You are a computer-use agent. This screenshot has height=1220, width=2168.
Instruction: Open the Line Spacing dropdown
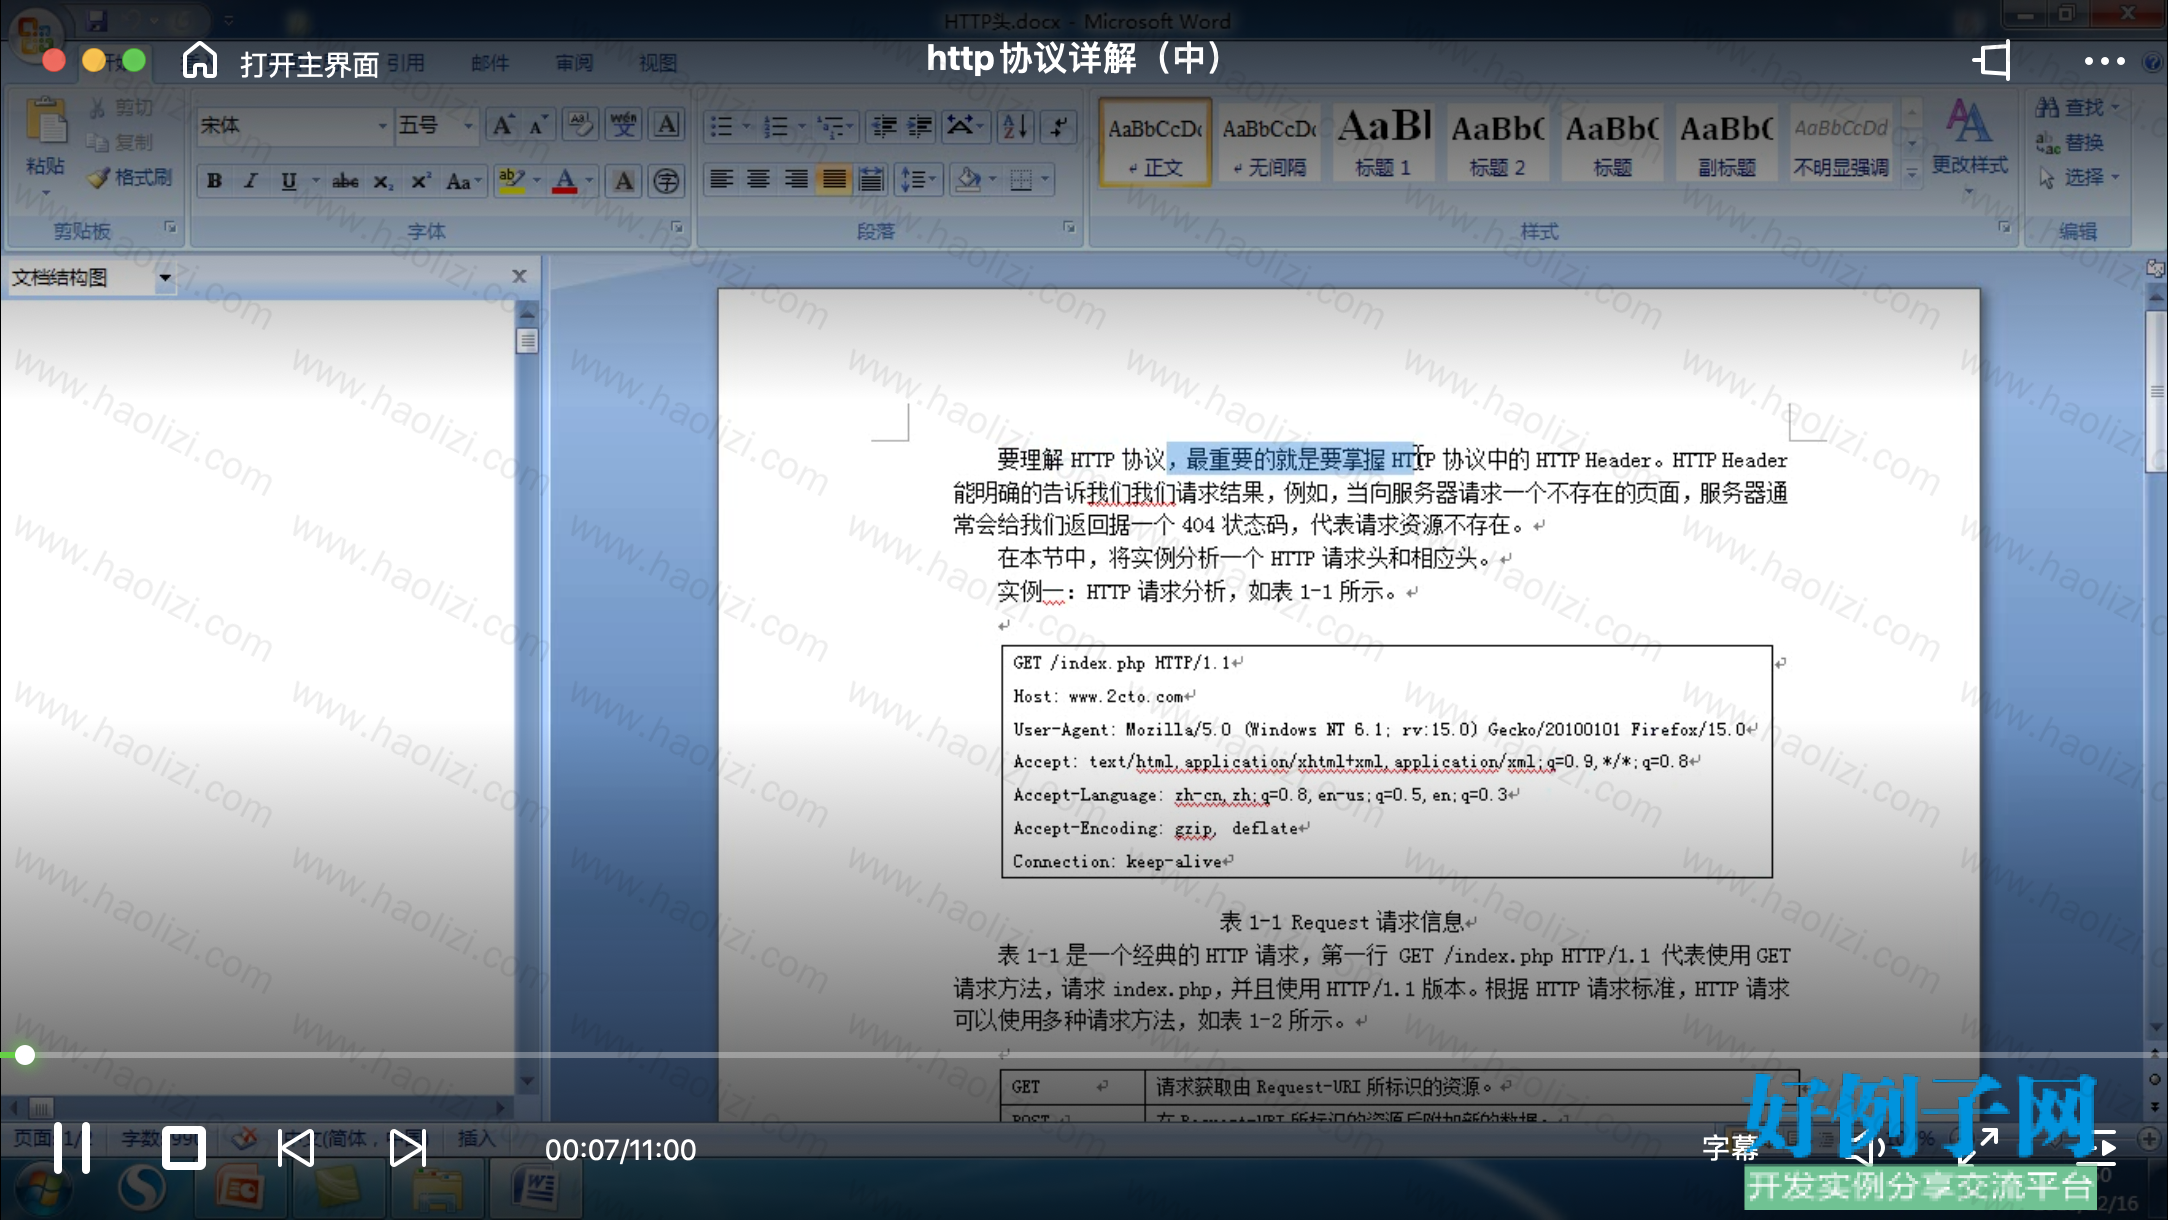[x=917, y=180]
